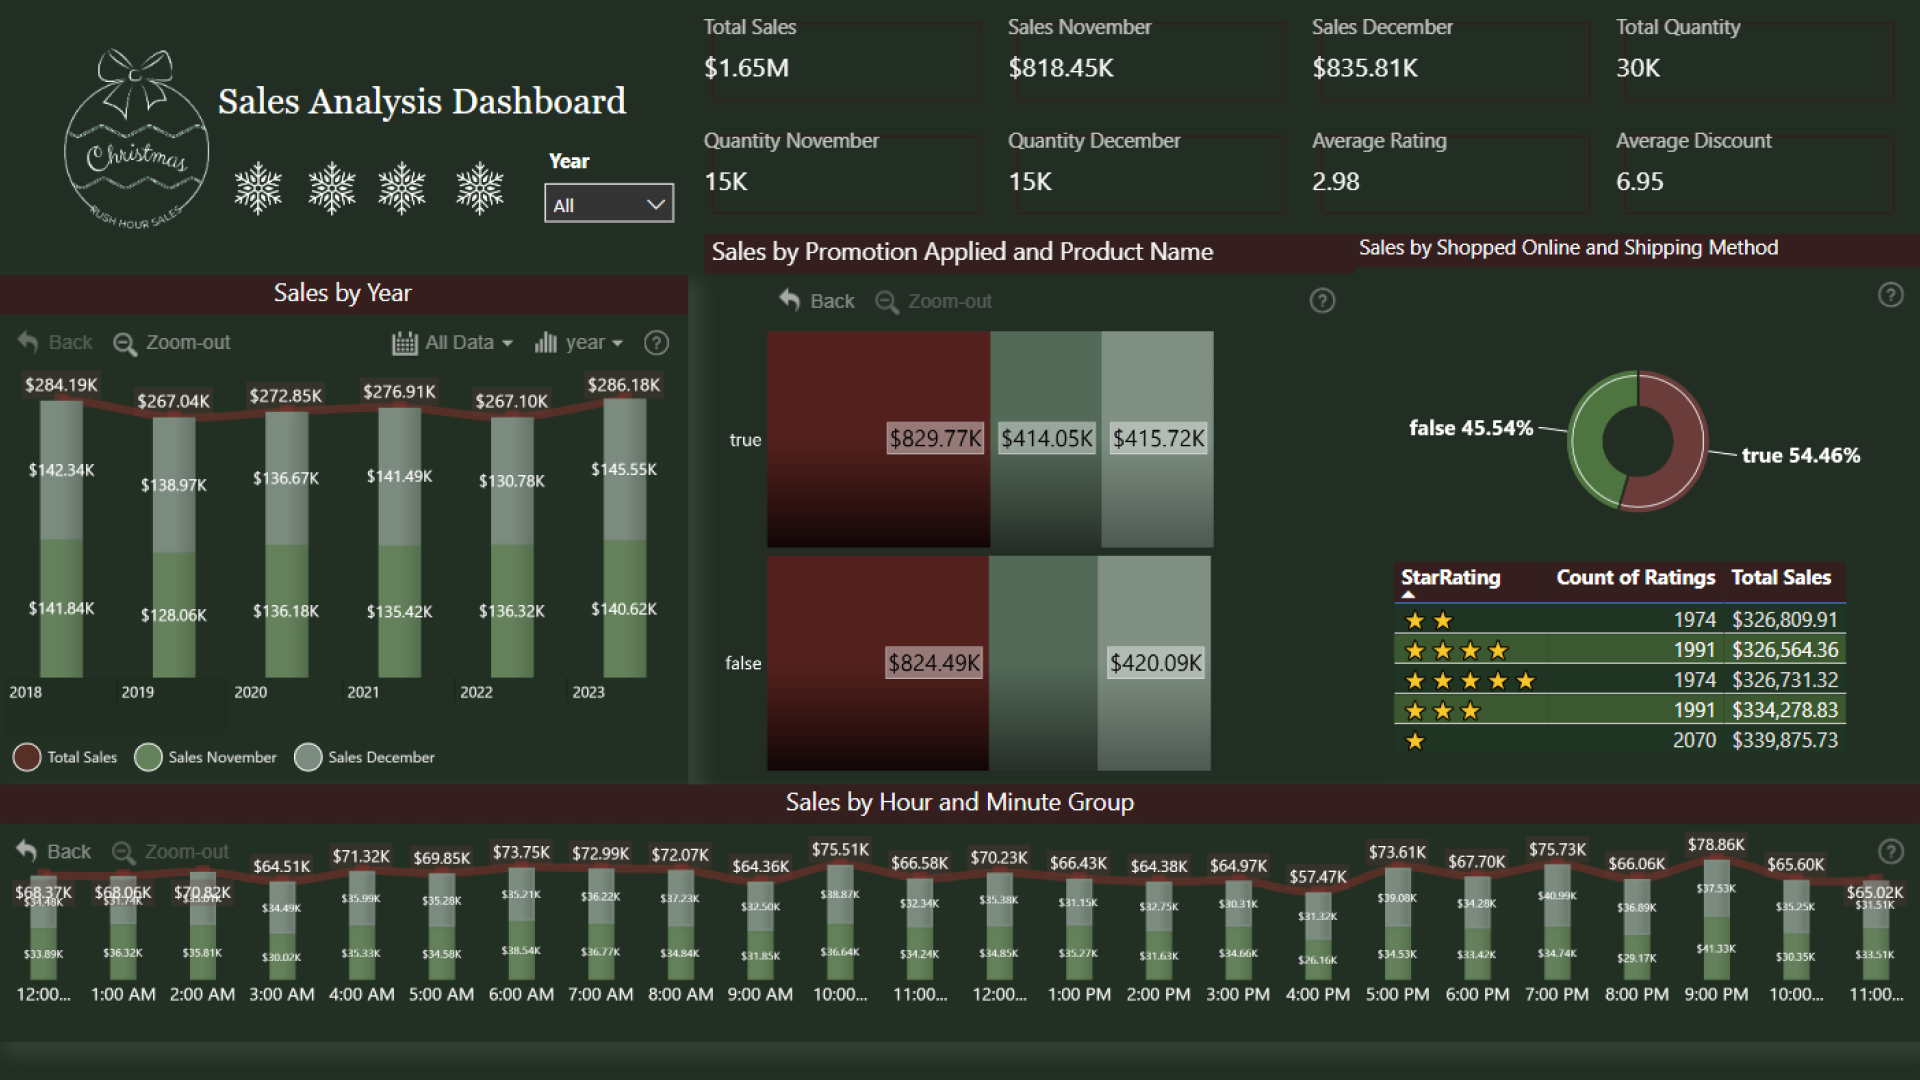Select the 2018 bar in Sales by Year
This screenshot has width=1920, height=1080.
click(61, 540)
